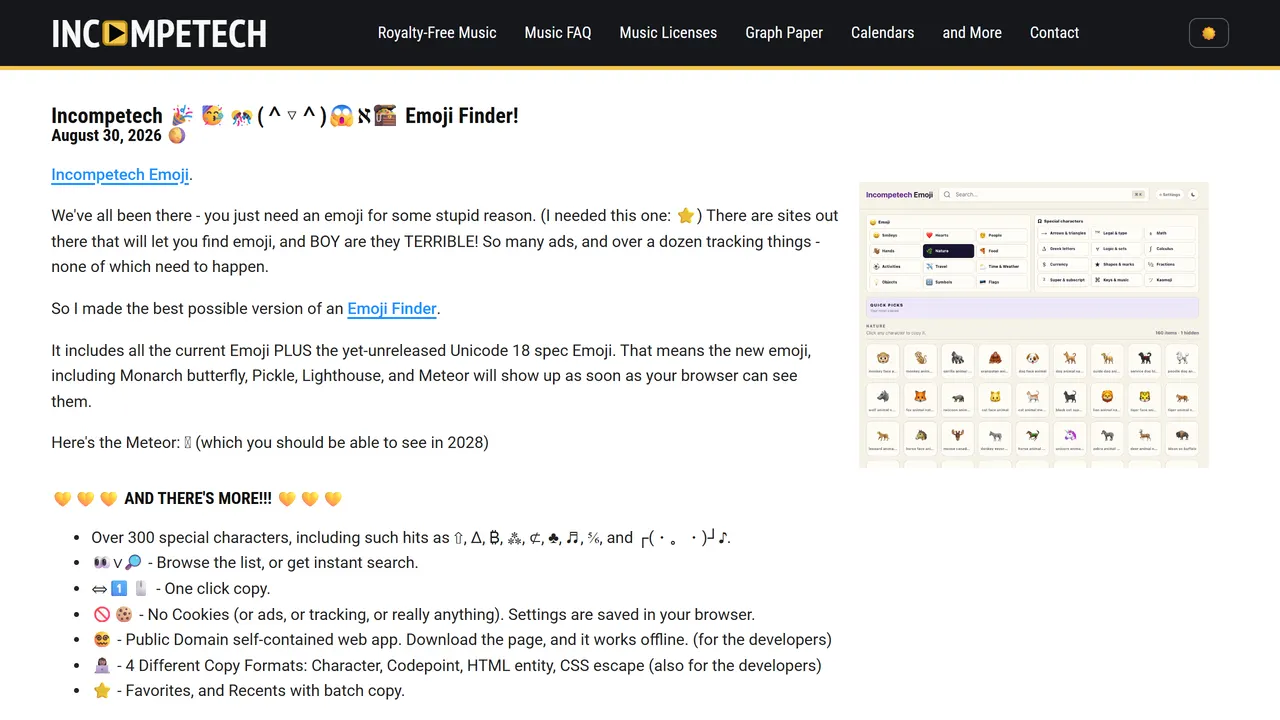1280x720 pixels.
Task: Click the cookie emoji in the No Cookies line
Action: 124,615
